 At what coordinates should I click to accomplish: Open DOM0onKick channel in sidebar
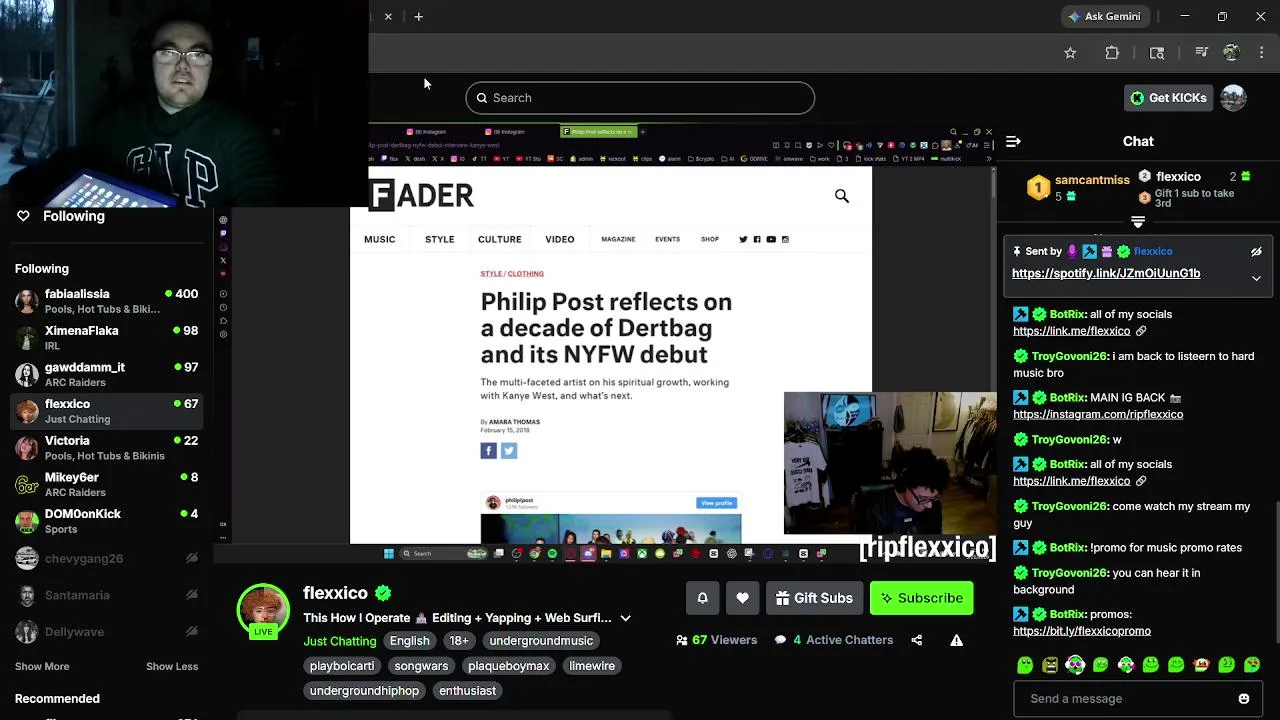click(107, 521)
